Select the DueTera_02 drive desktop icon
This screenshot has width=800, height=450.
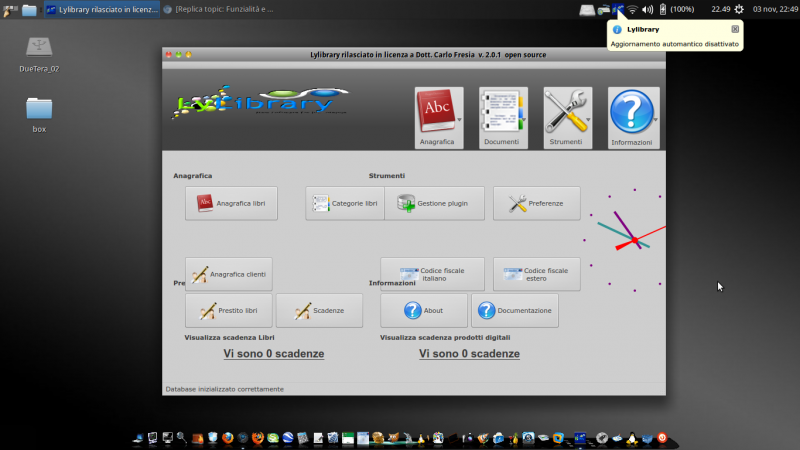tap(39, 55)
